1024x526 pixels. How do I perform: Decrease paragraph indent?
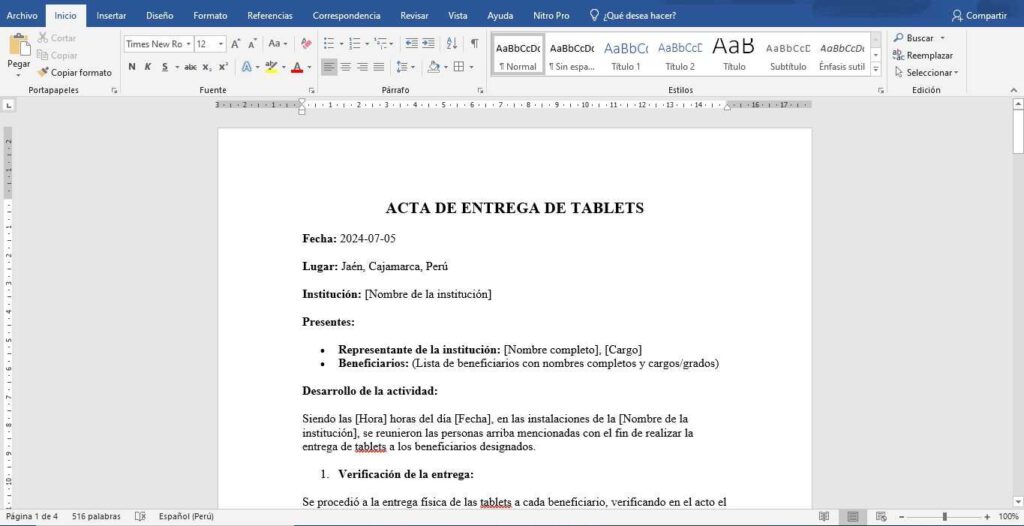tap(411, 44)
